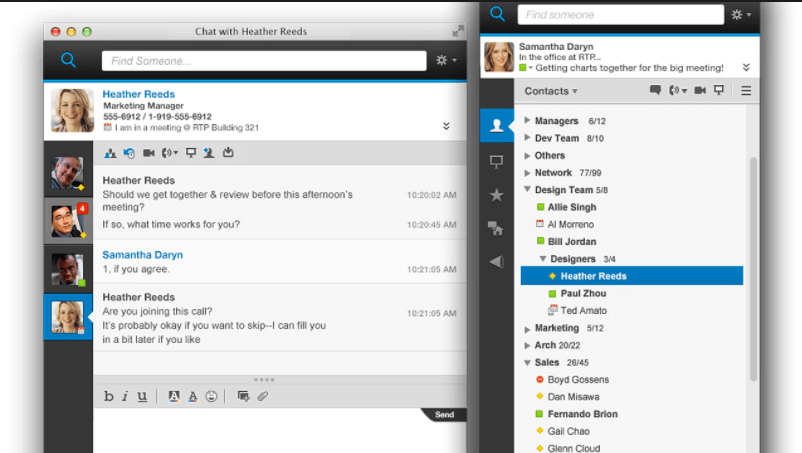Collapse the Sales group
The width and height of the screenshot is (802, 453).
pos(527,363)
